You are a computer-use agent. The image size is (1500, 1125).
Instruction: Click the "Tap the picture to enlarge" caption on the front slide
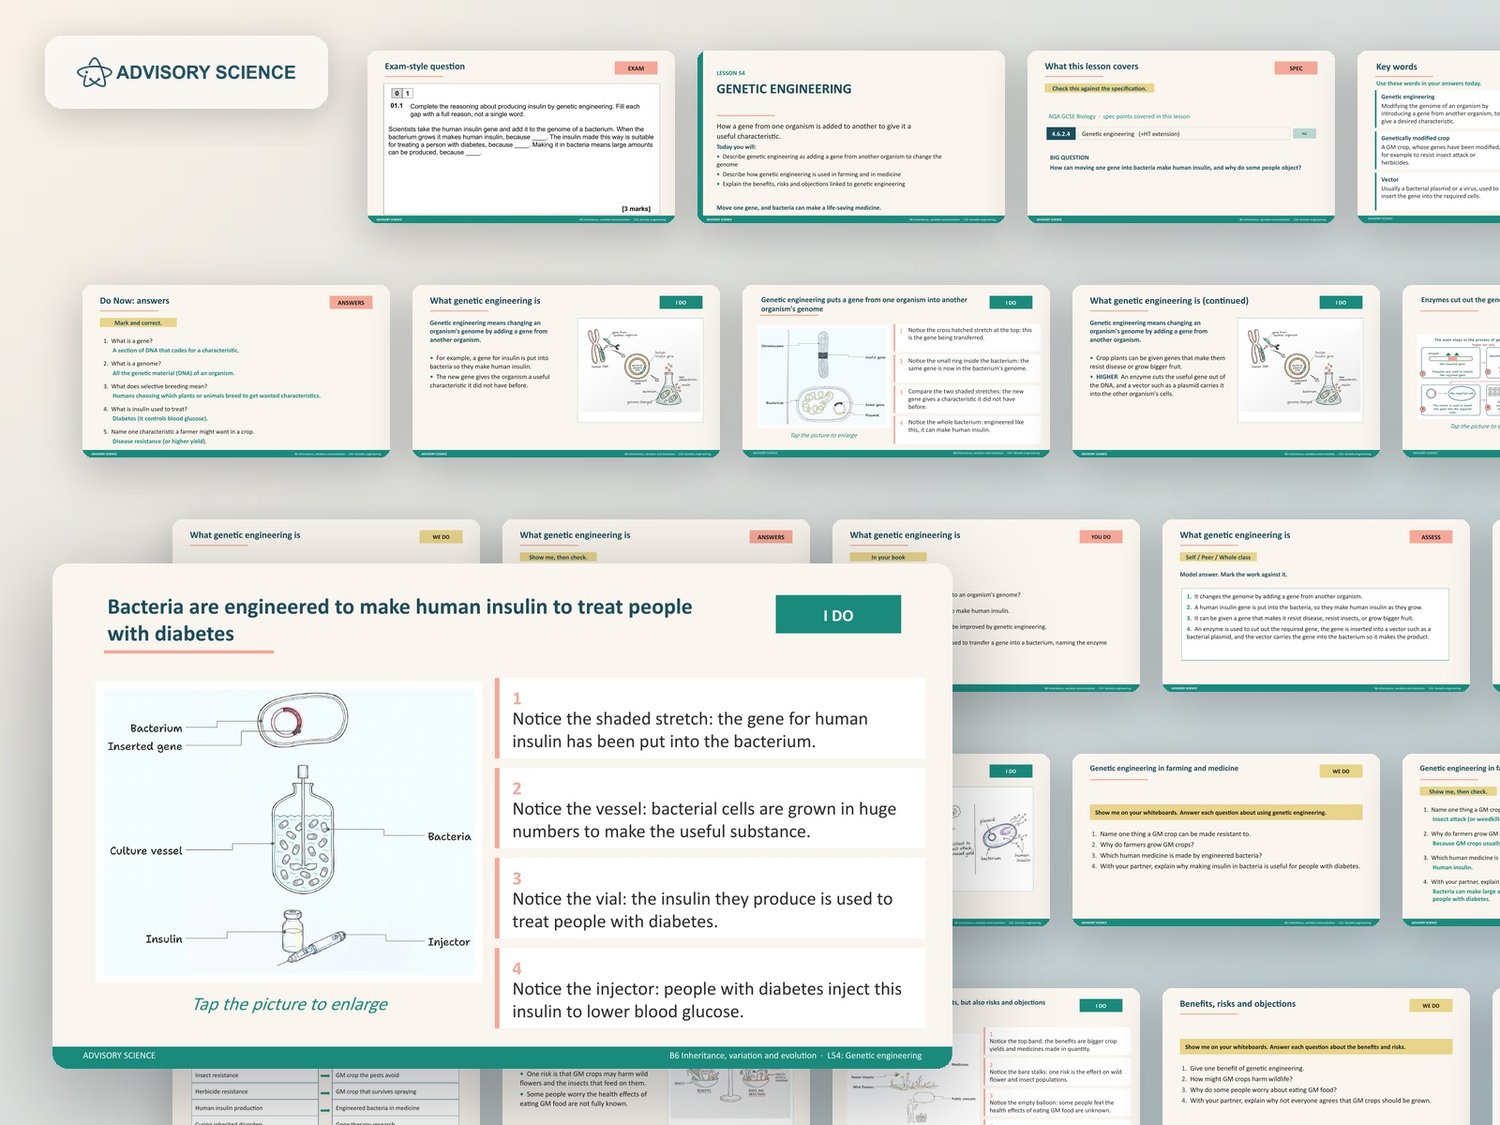290,1004
